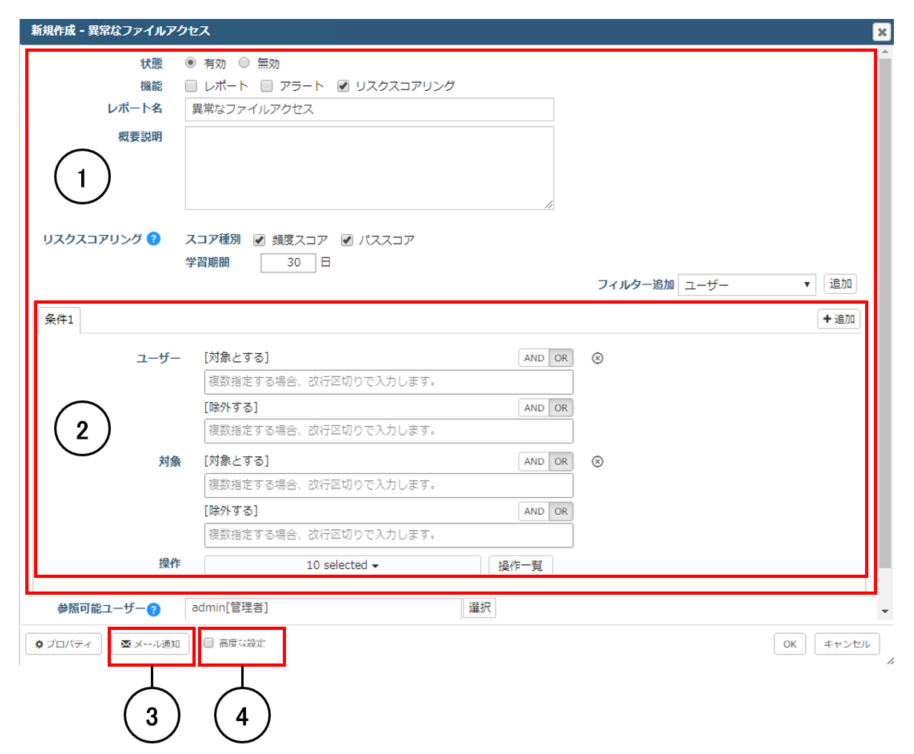Select the 条件1 tab
The image size is (914, 754).
(59, 320)
